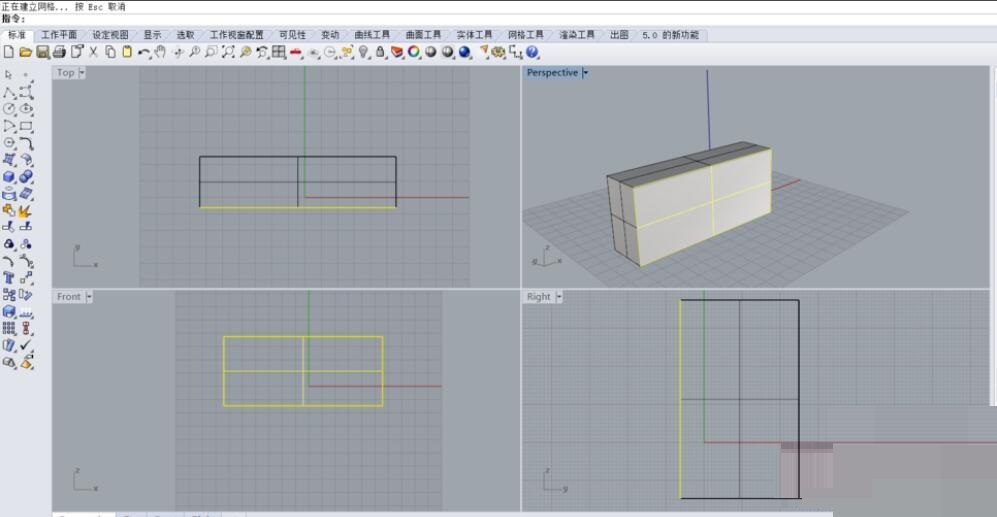Screen dimensions: 997x517
Task: Lock objects using the padlock icon
Action: click(x=381, y=52)
